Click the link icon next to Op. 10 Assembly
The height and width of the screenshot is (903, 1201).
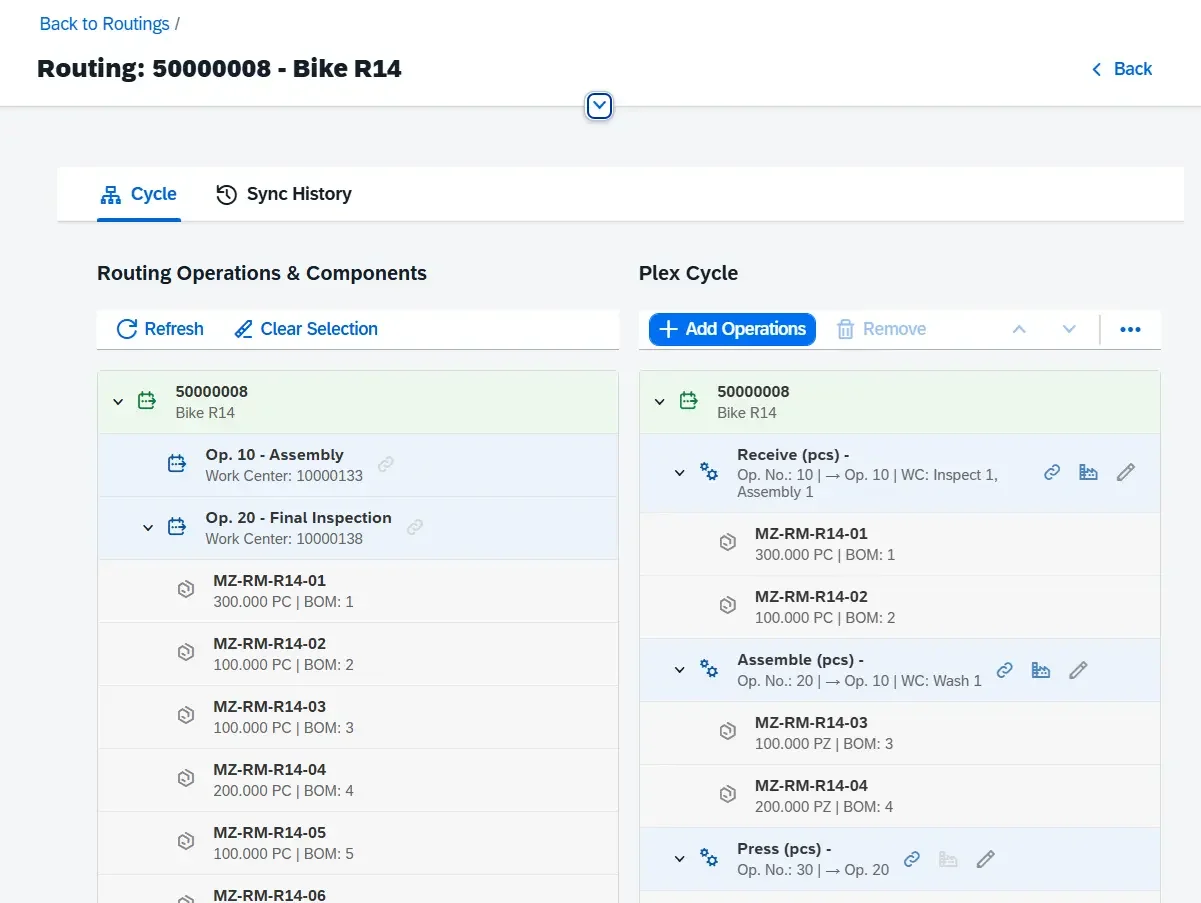click(386, 464)
